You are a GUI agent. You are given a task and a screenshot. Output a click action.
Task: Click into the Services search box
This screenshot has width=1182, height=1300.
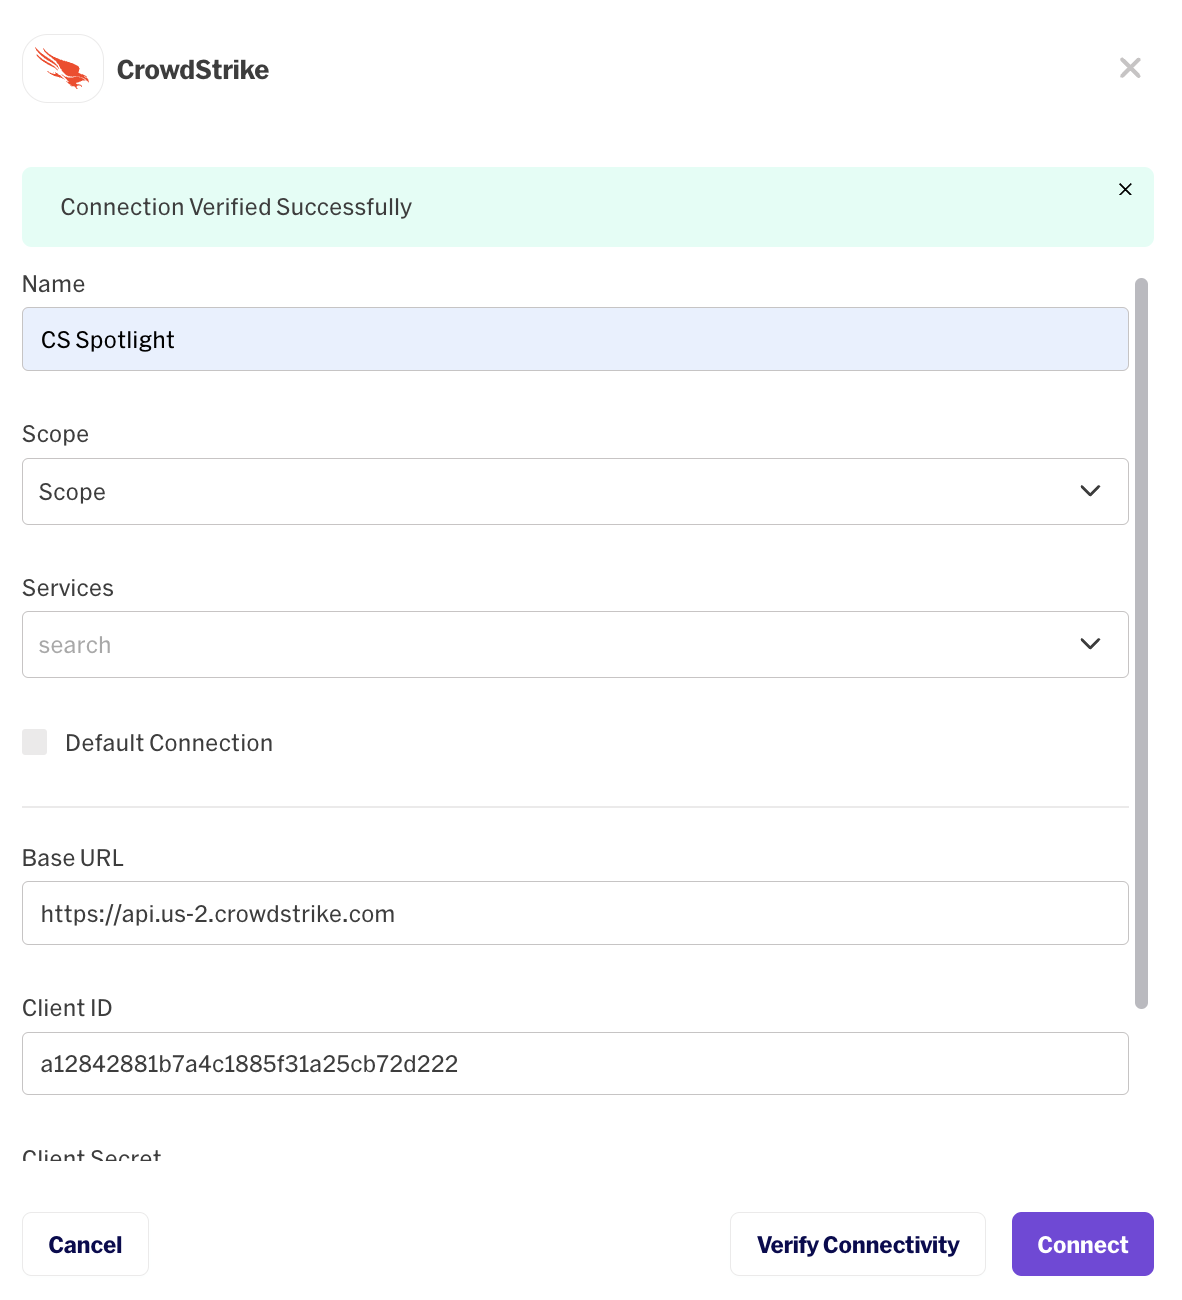540,645
